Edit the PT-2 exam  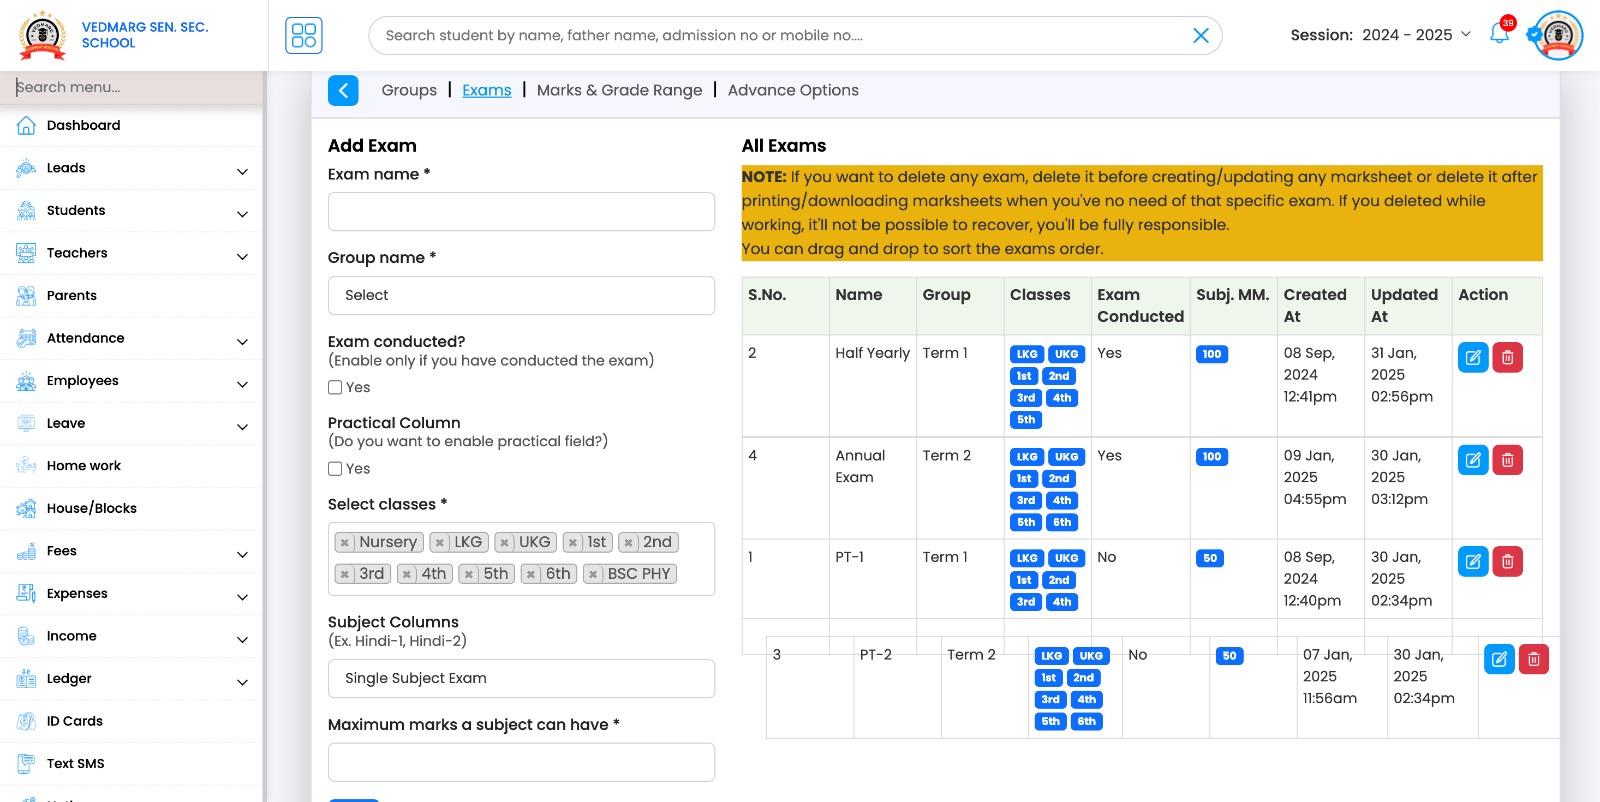point(1499,659)
